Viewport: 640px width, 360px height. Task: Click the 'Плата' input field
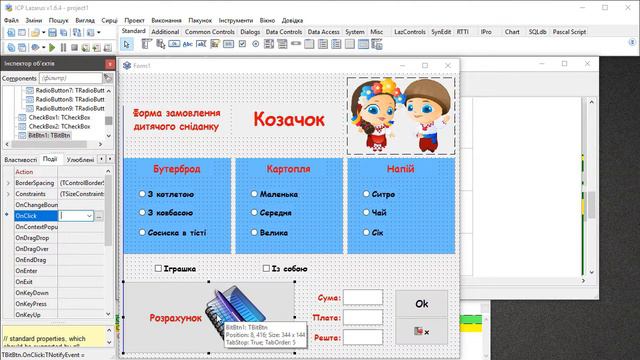coord(363,317)
